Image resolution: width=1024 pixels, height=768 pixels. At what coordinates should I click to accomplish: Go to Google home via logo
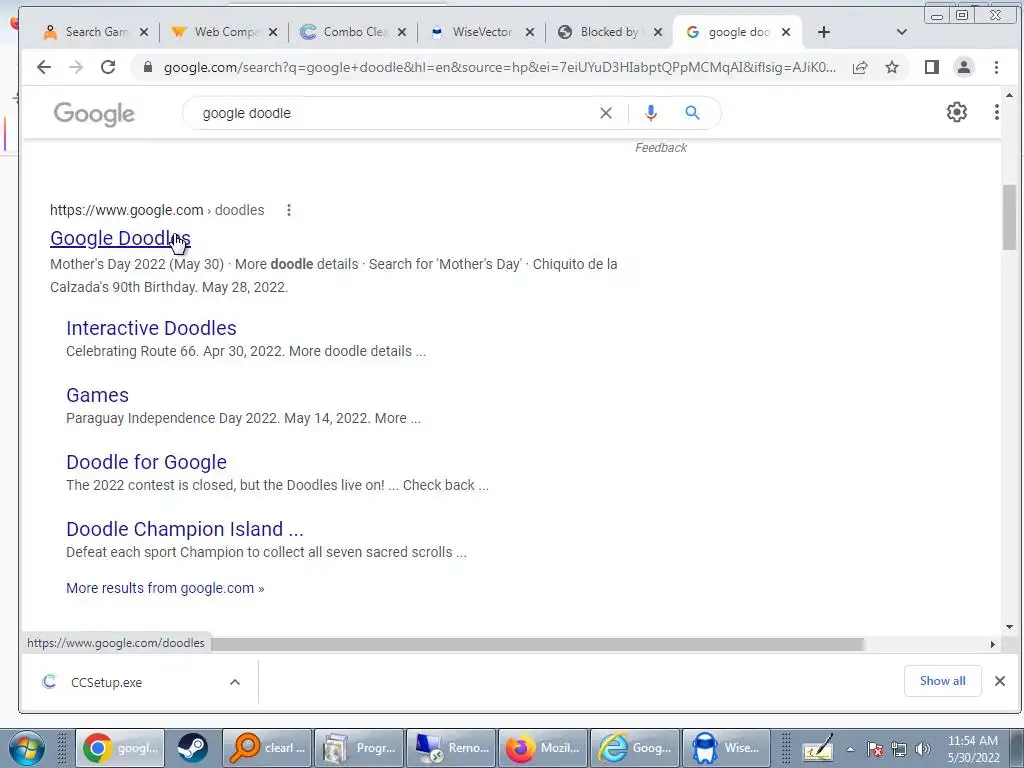94,114
